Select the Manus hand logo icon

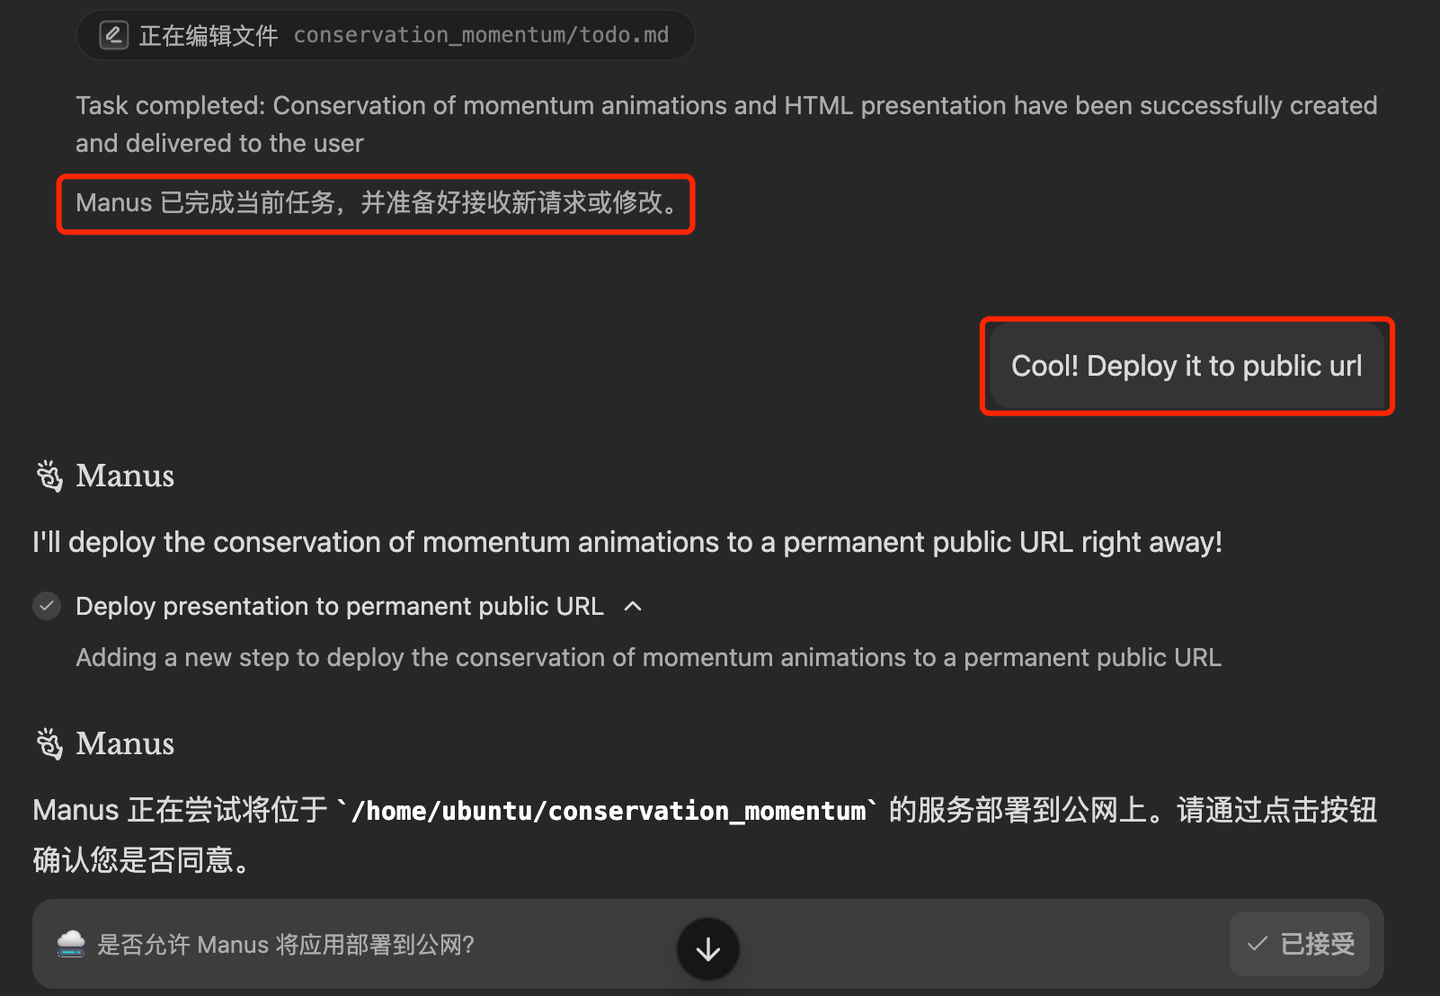click(47, 476)
